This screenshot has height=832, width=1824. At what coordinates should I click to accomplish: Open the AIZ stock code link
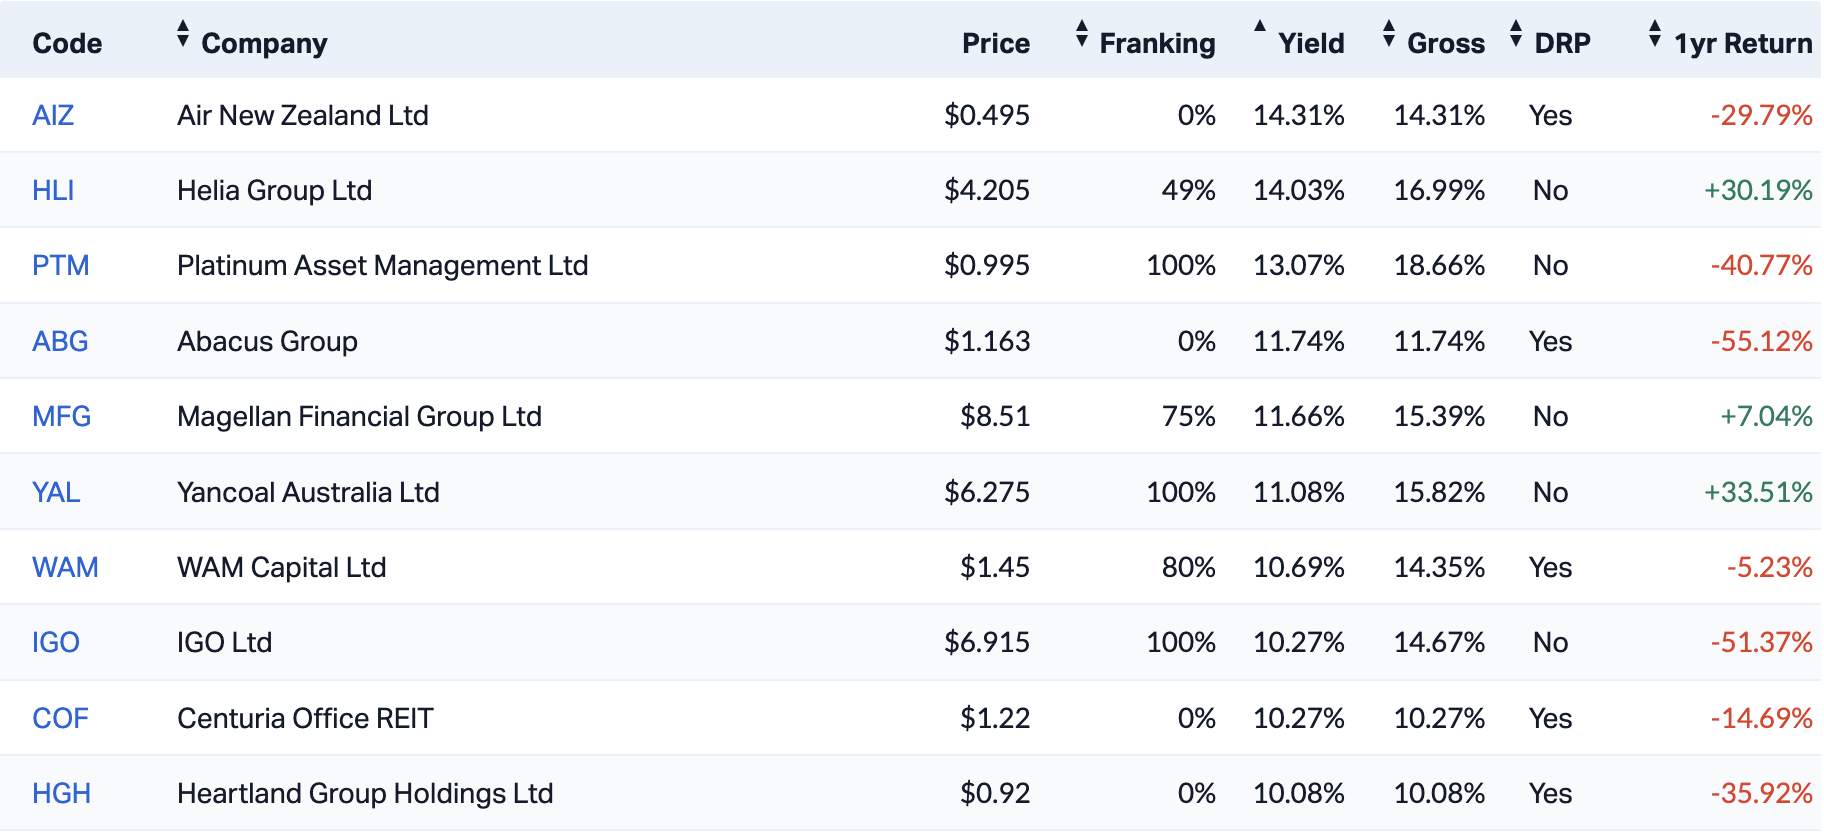click(x=53, y=115)
